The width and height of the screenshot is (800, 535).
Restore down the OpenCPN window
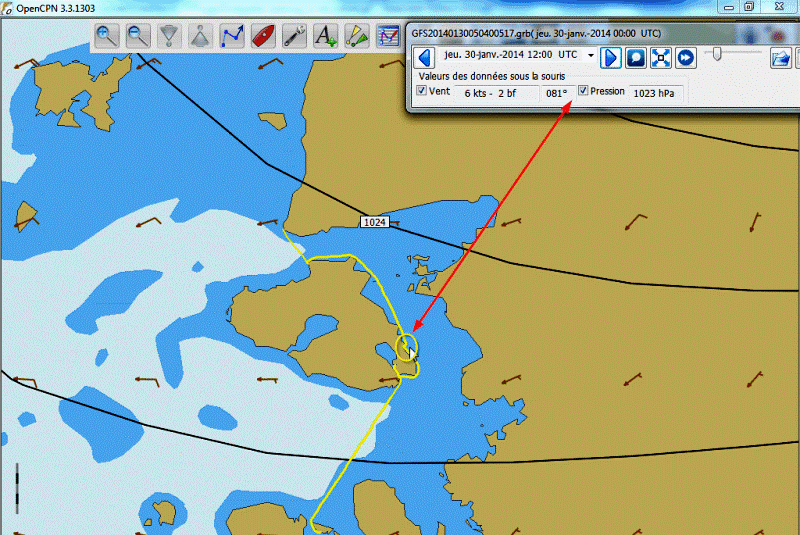749,7
